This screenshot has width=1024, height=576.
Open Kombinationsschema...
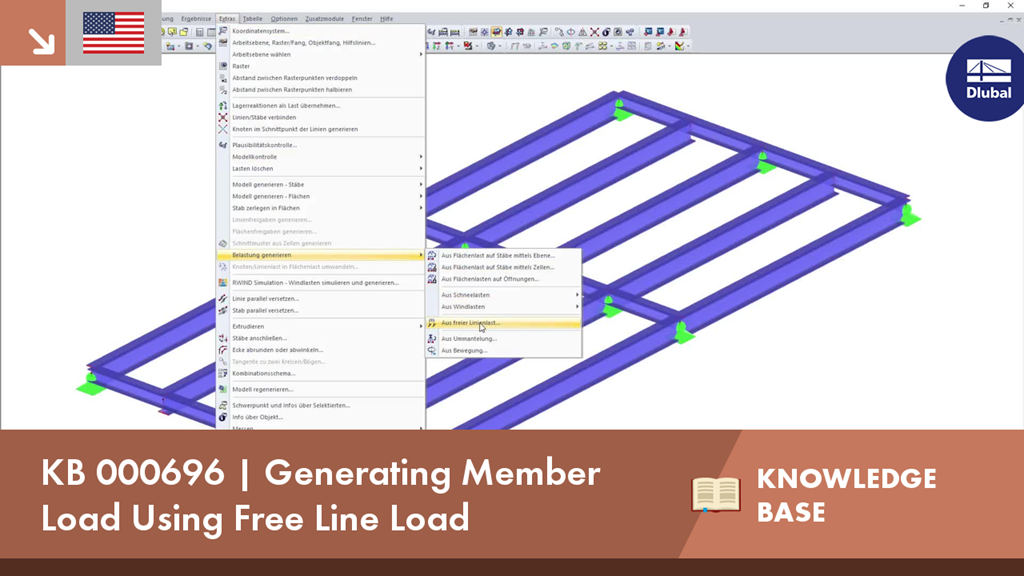(320, 374)
